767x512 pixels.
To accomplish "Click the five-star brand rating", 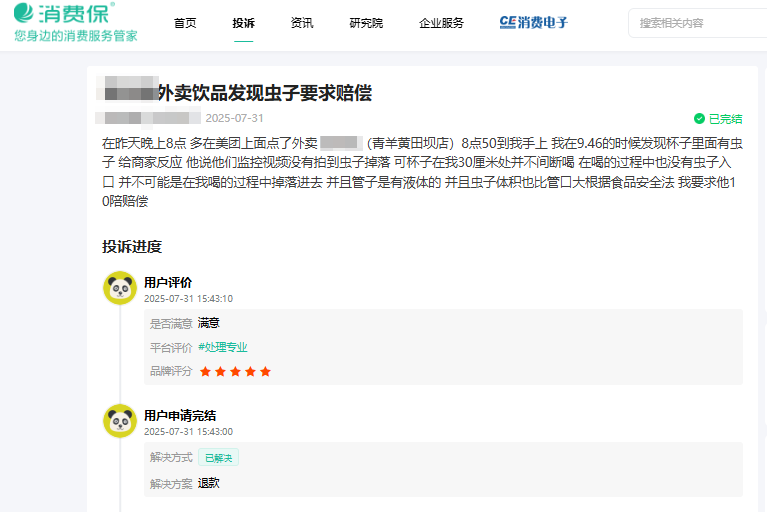I will [x=235, y=371].
